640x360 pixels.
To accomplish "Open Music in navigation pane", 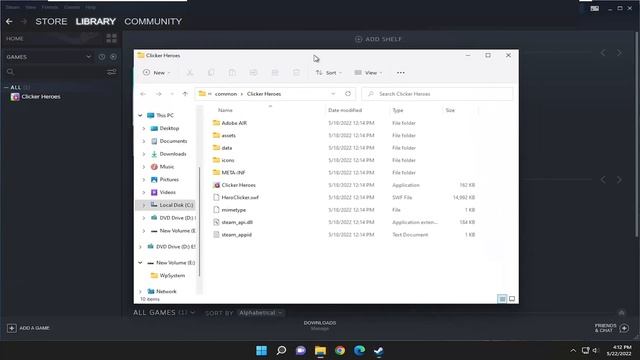I will click(x=167, y=167).
